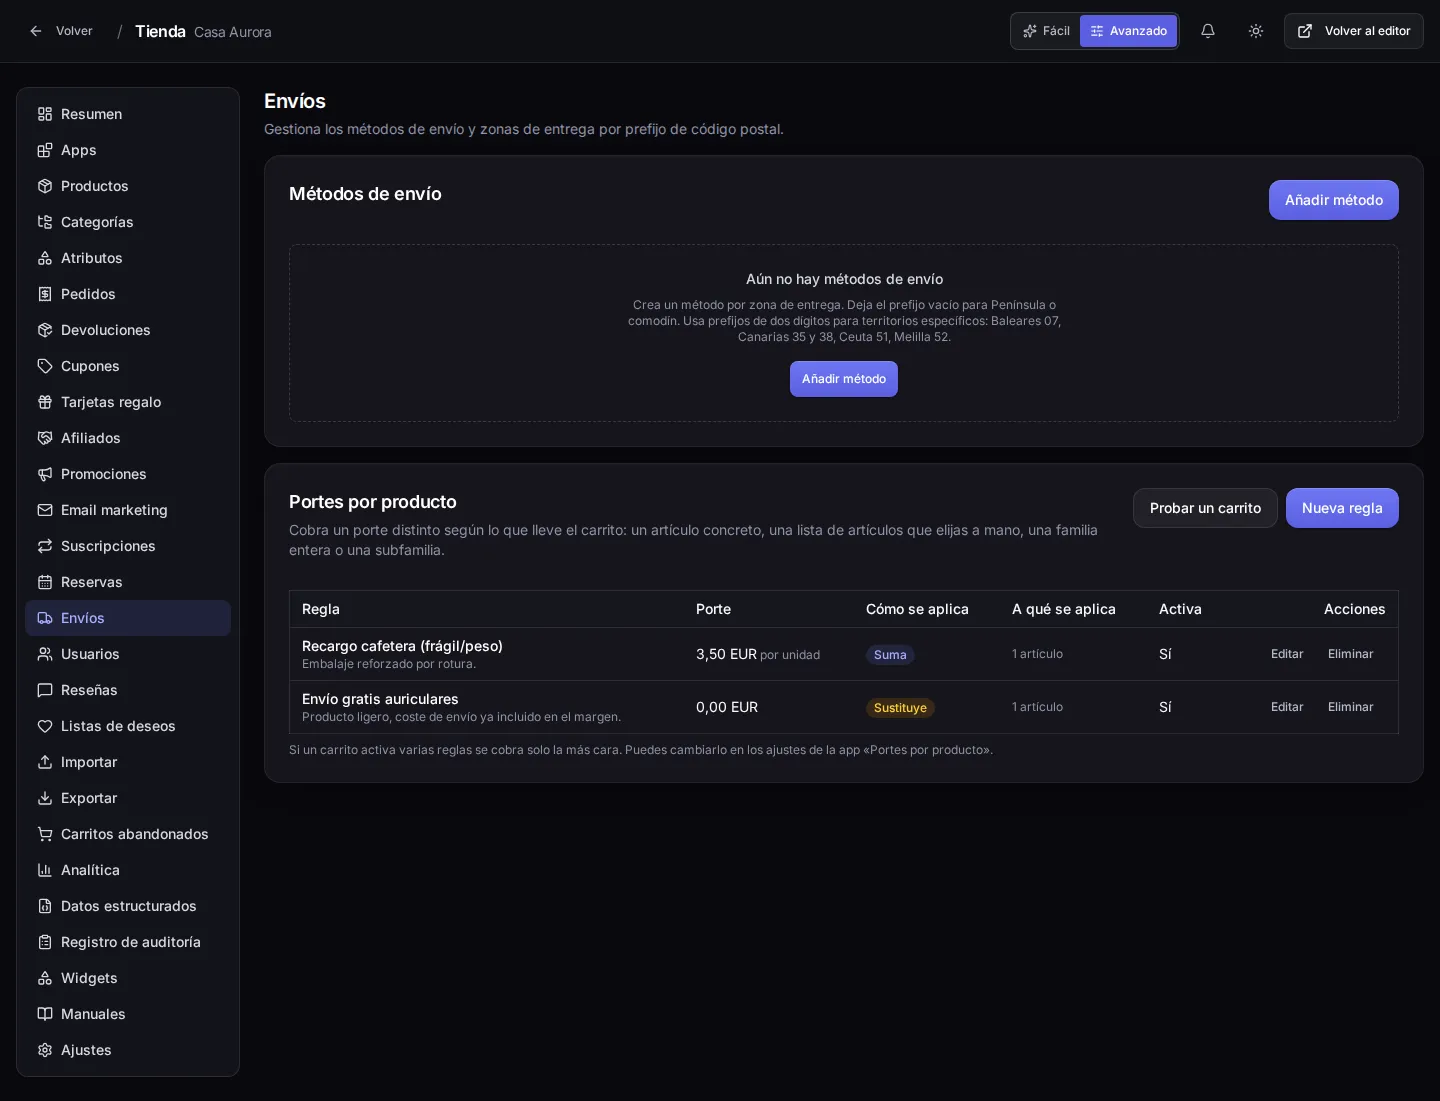Click the 'Cómo se aplica' column header
This screenshot has height=1101, width=1440.
917,609
